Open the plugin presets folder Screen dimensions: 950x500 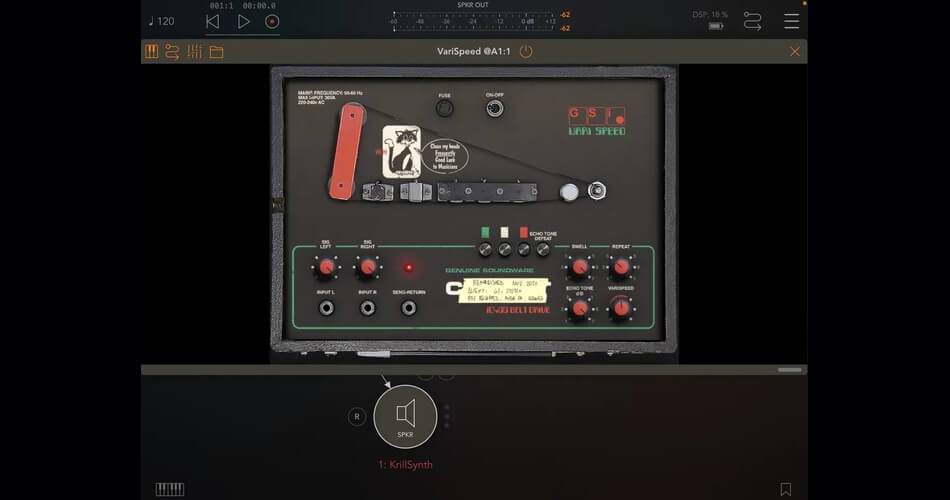point(216,52)
